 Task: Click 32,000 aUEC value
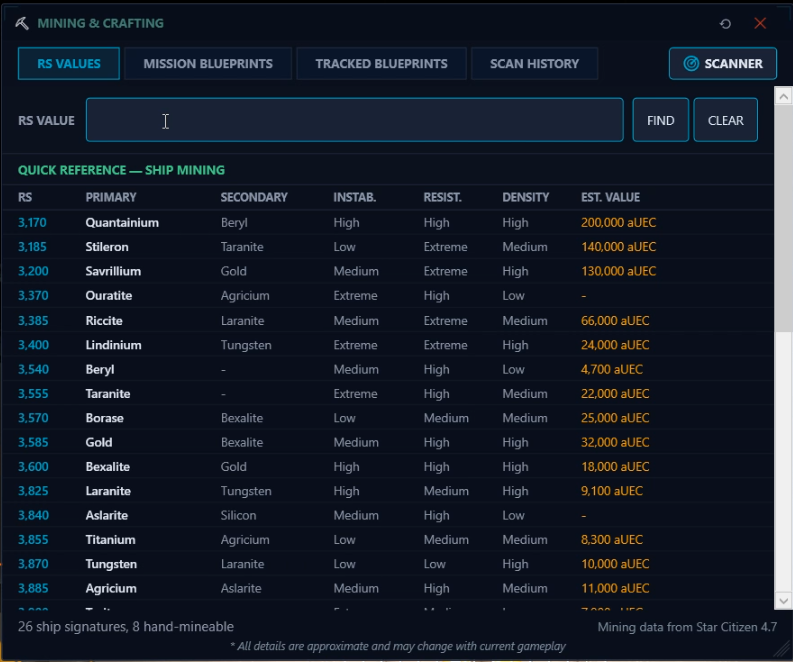(x=615, y=442)
